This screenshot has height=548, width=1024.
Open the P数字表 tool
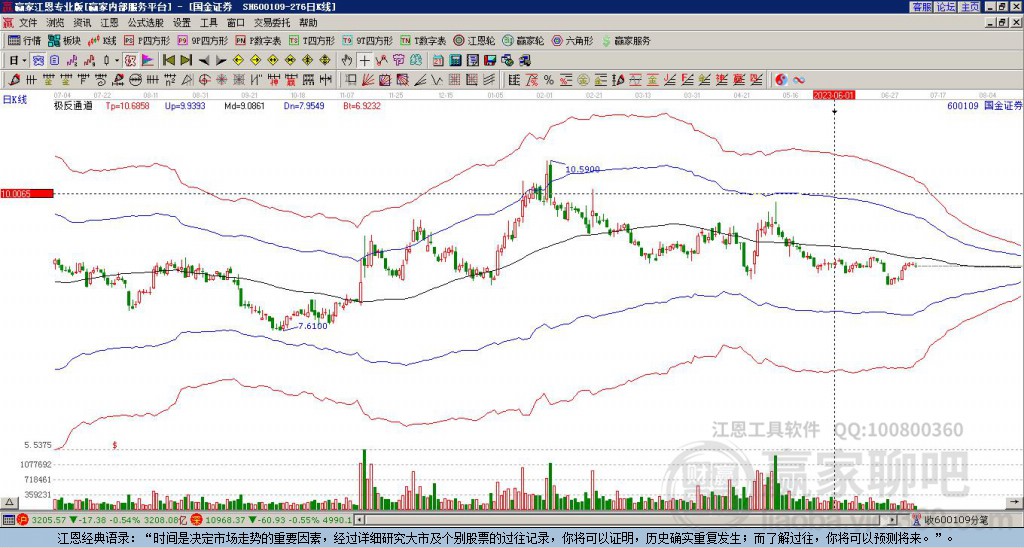258,40
